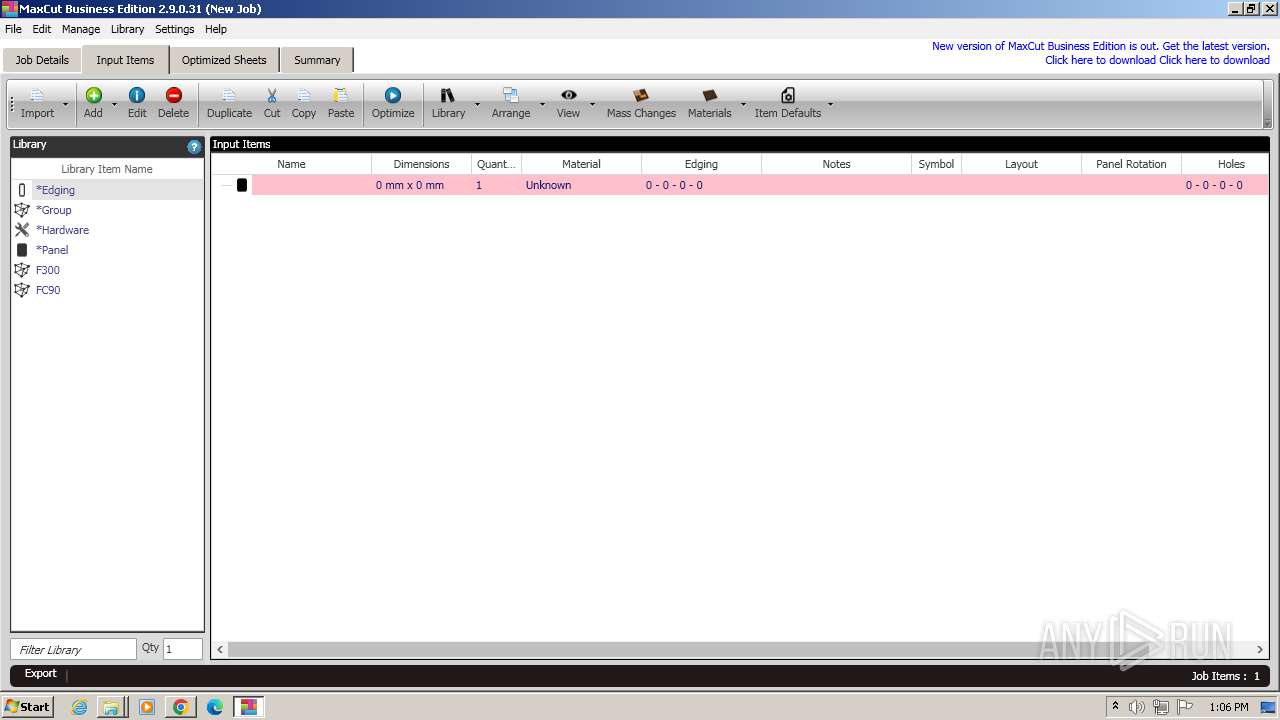Expand the Arrange dropdown arrow
The height and width of the screenshot is (720, 1280).
point(542,104)
